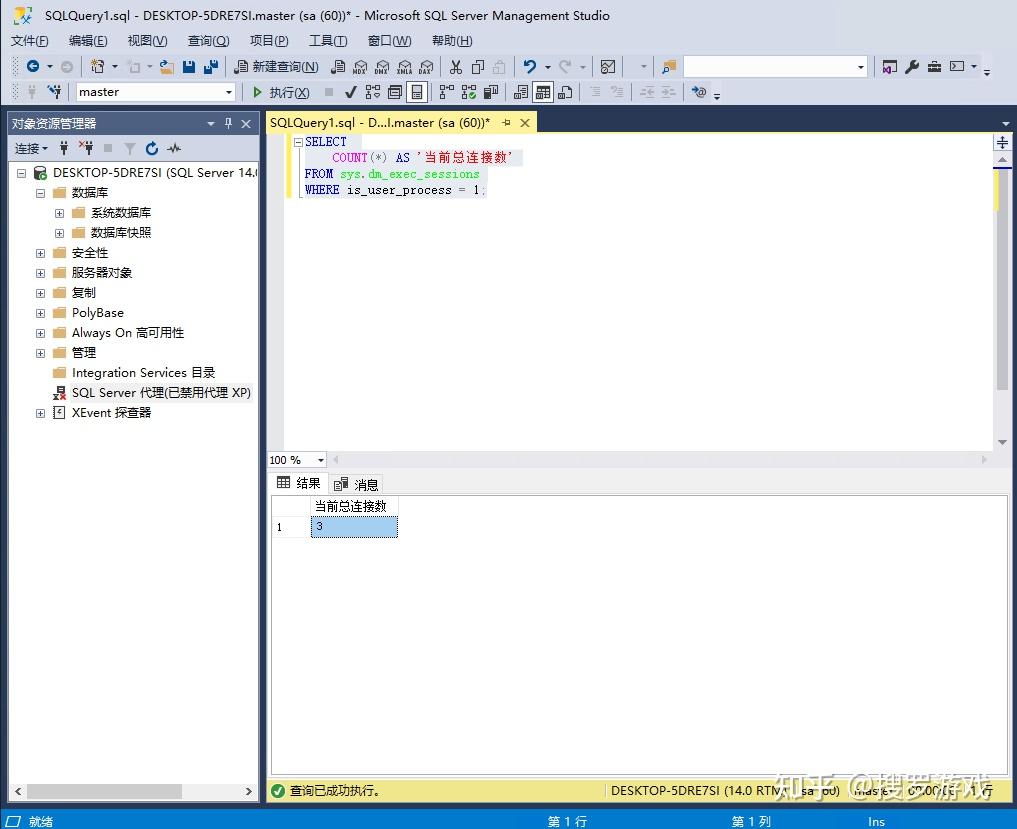Click the Disconnect plug icon in Object Explorer
Image resolution: width=1017 pixels, height=829 pixels.
(86, 149)
